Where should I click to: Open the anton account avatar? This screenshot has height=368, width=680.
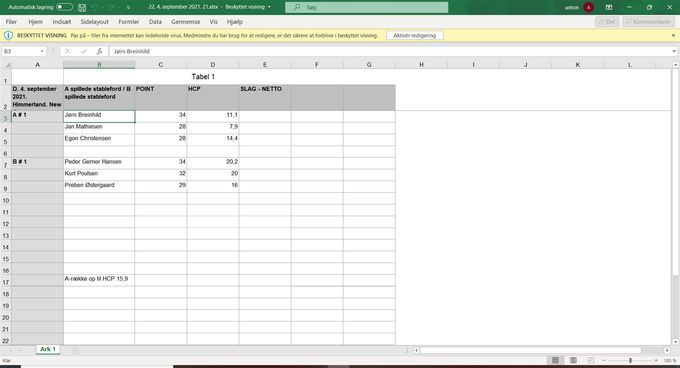(x=588, y=7)
